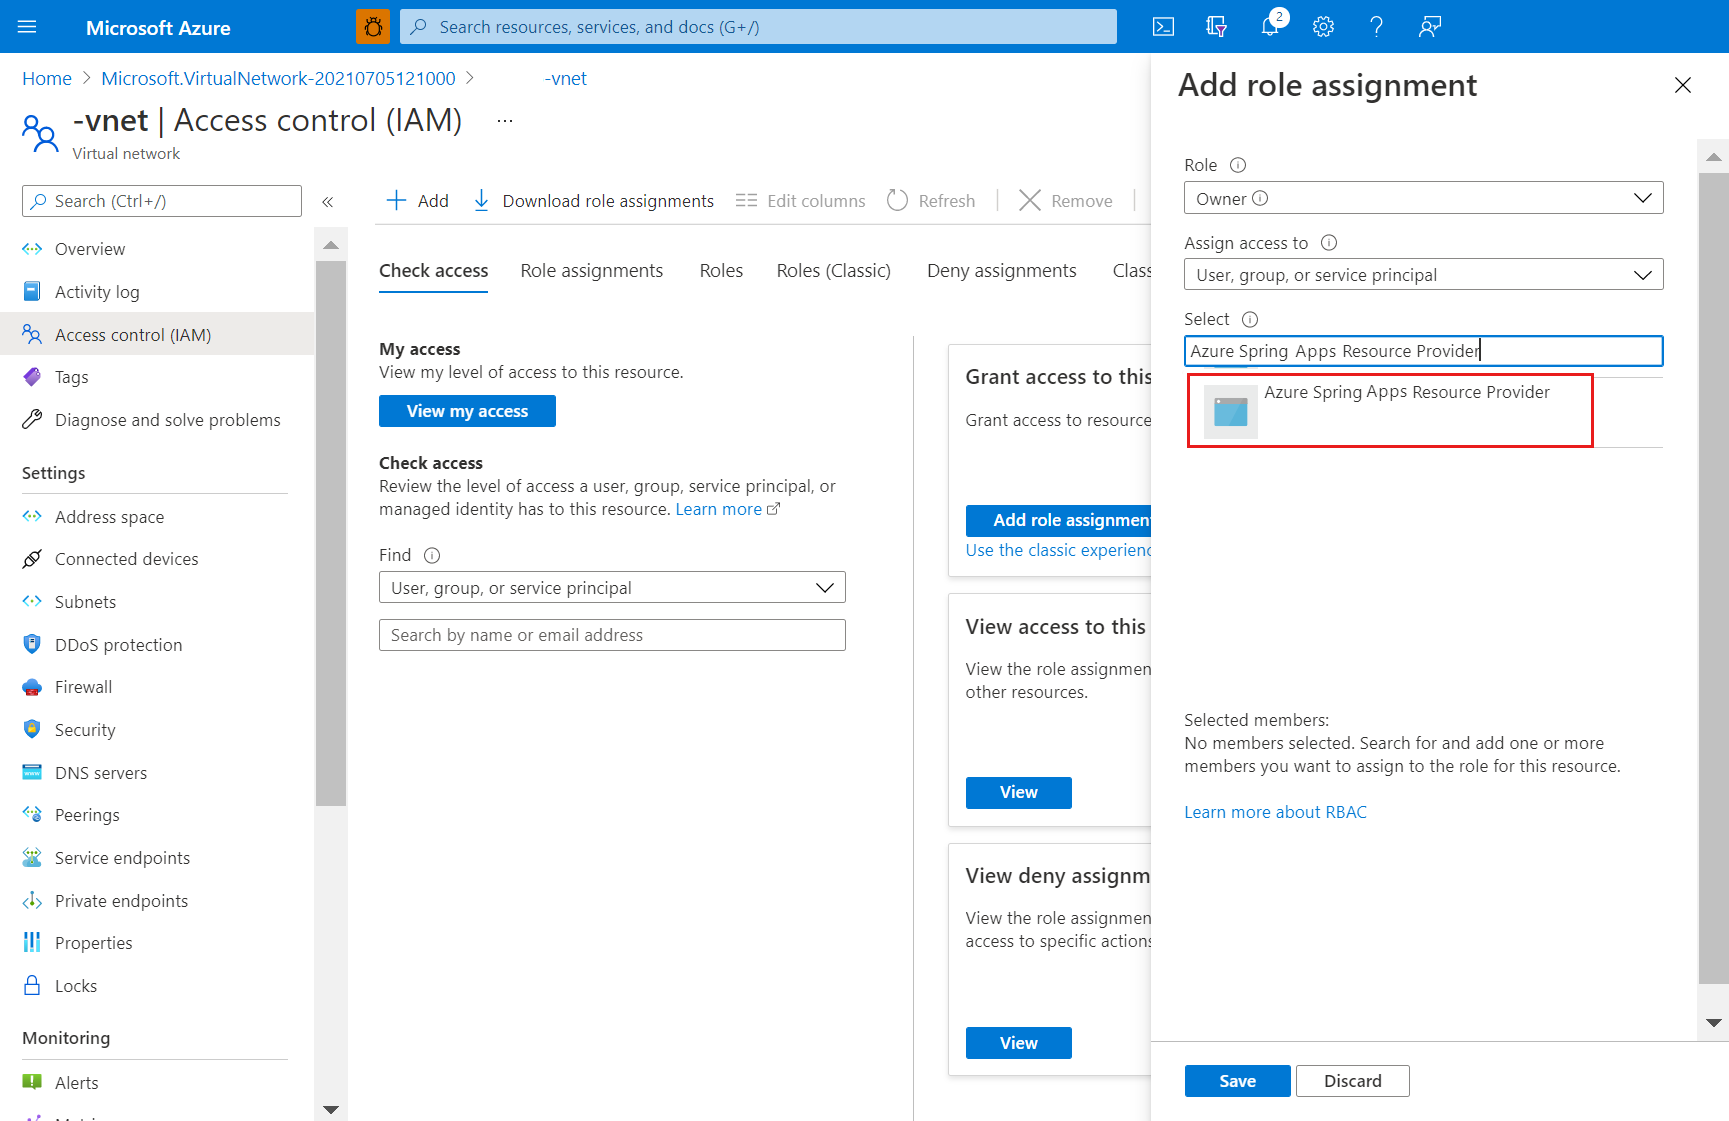Click Edit columns in the toolbar
1729x1121 pixels.
[801, 201]
